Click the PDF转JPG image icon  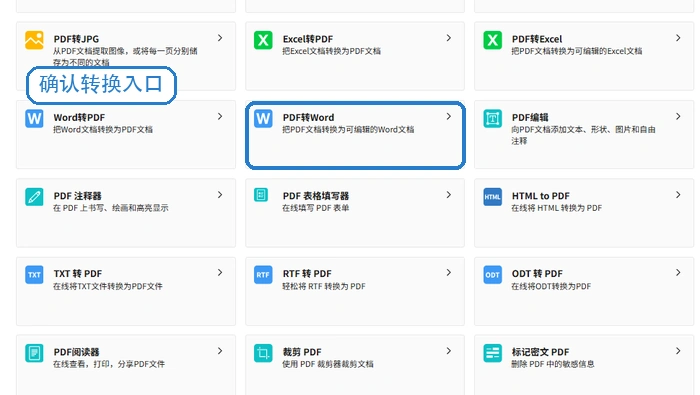(34, 40)
